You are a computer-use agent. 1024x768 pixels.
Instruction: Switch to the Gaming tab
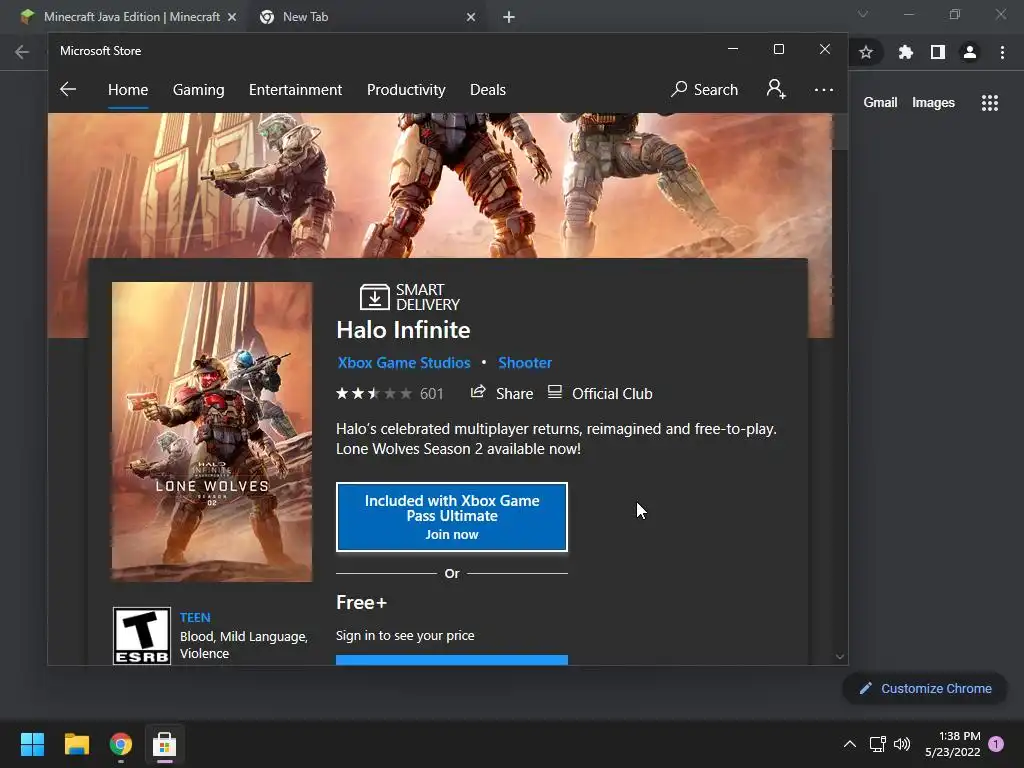[x=199, y=89]
